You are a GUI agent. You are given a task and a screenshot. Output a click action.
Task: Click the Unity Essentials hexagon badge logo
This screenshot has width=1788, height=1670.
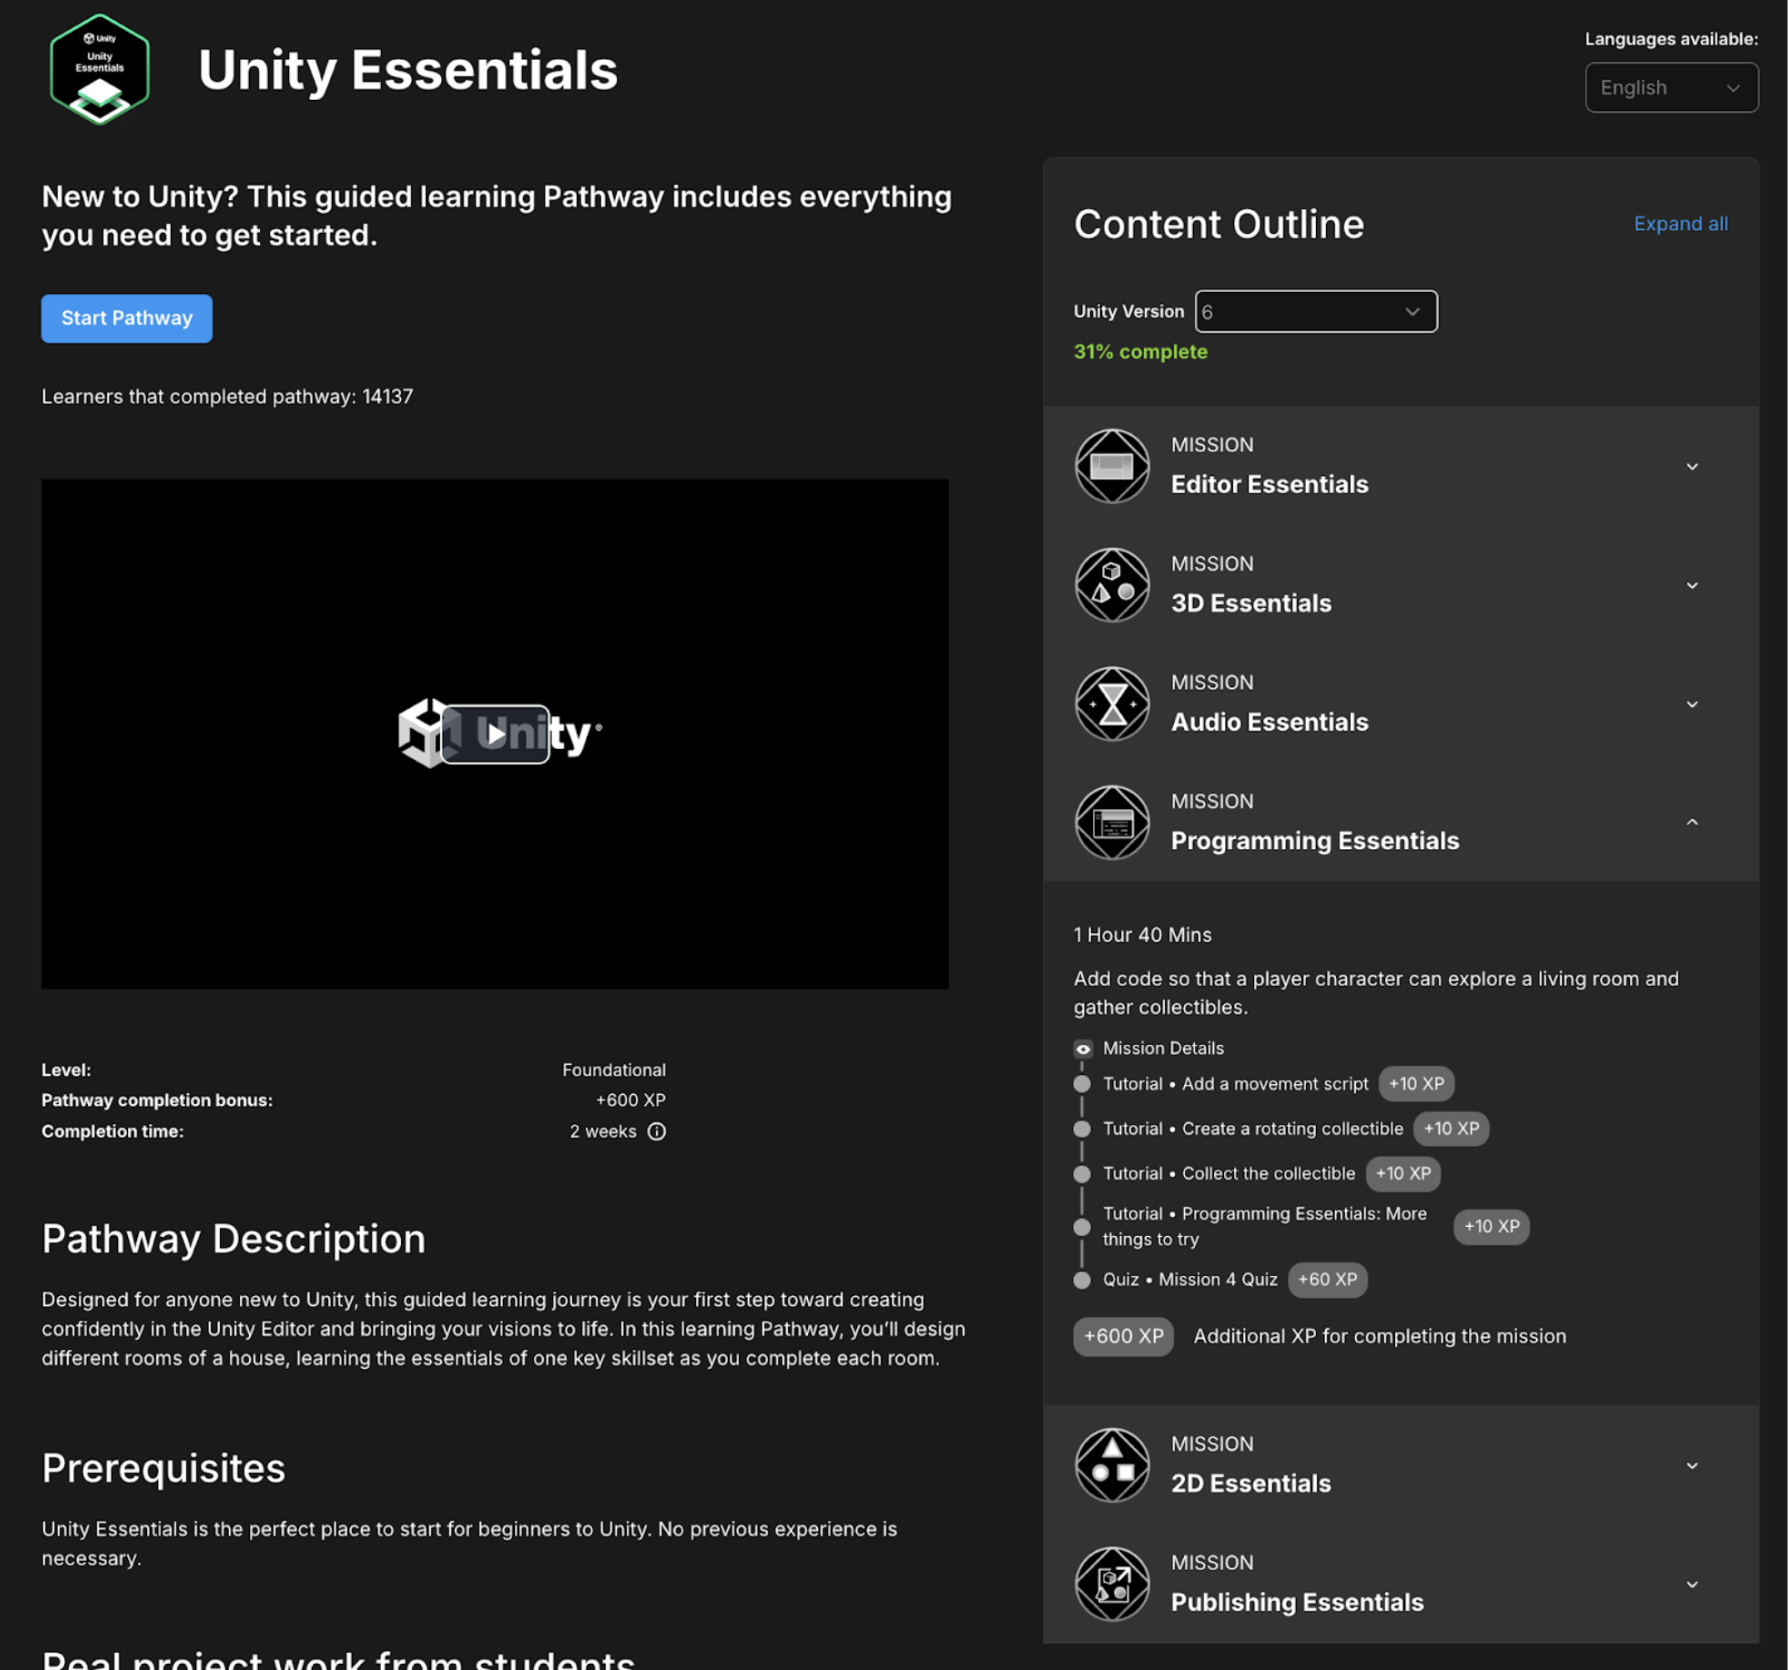click(100, 70)
